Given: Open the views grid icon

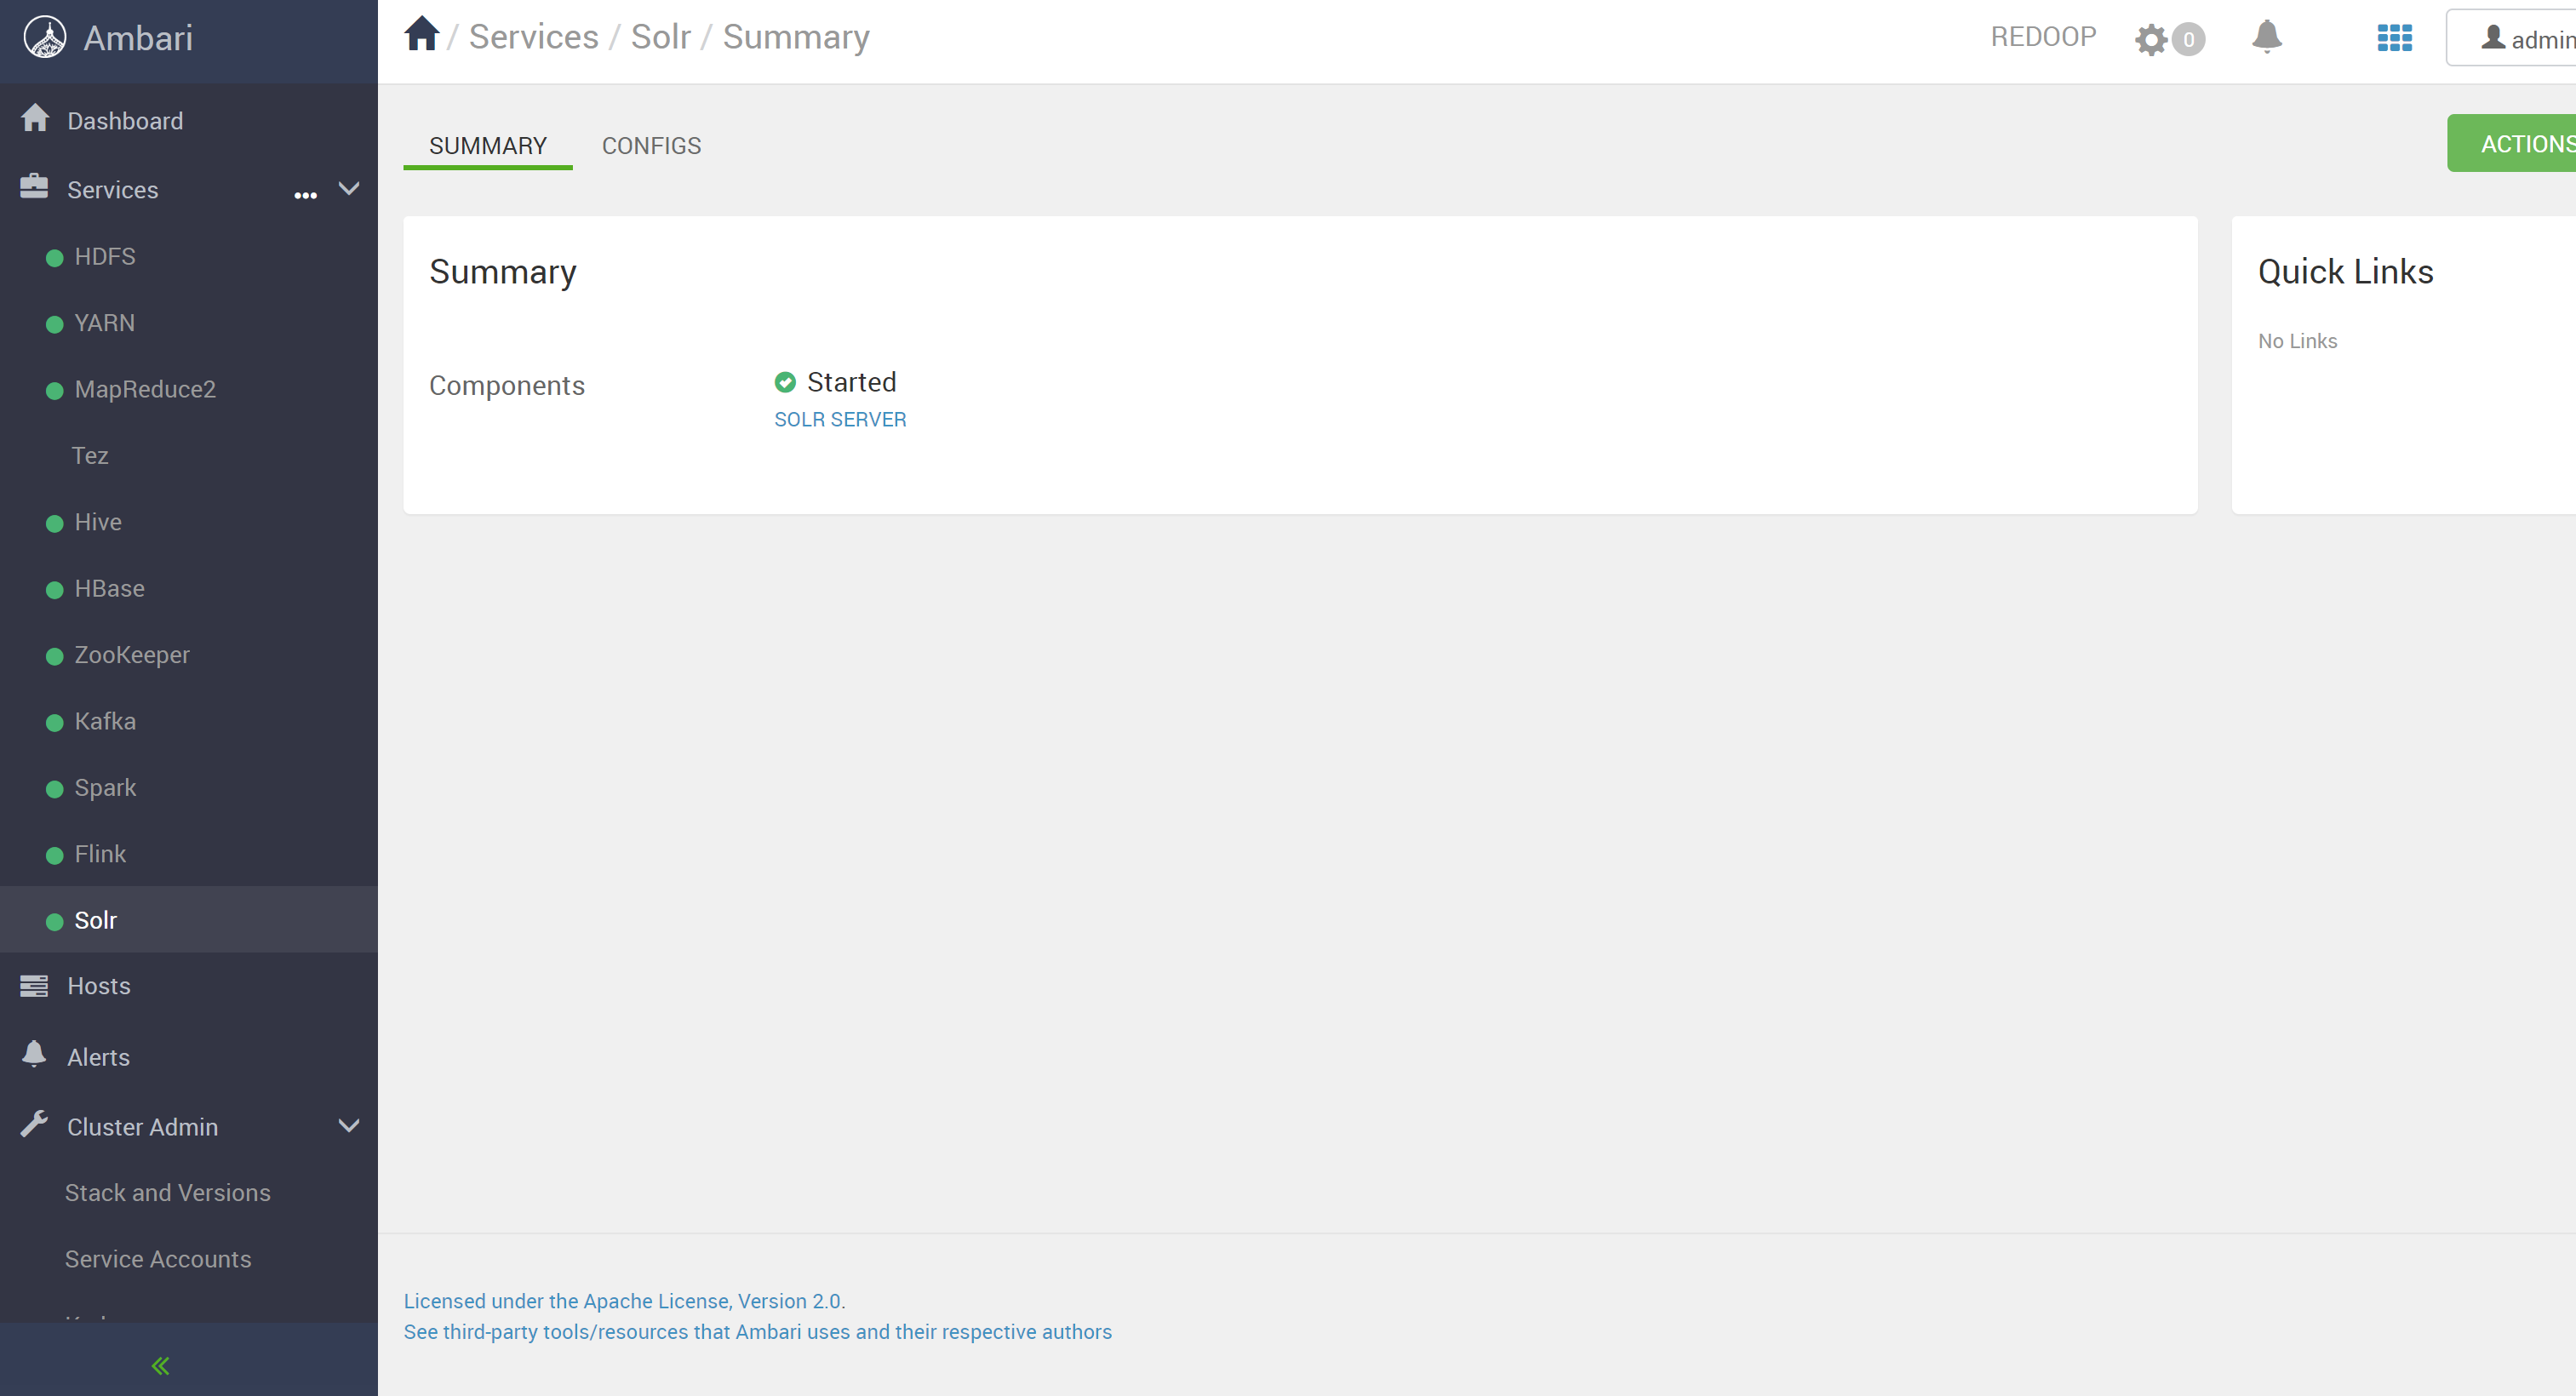Looking at the screenshot, I should (2394, 38).
